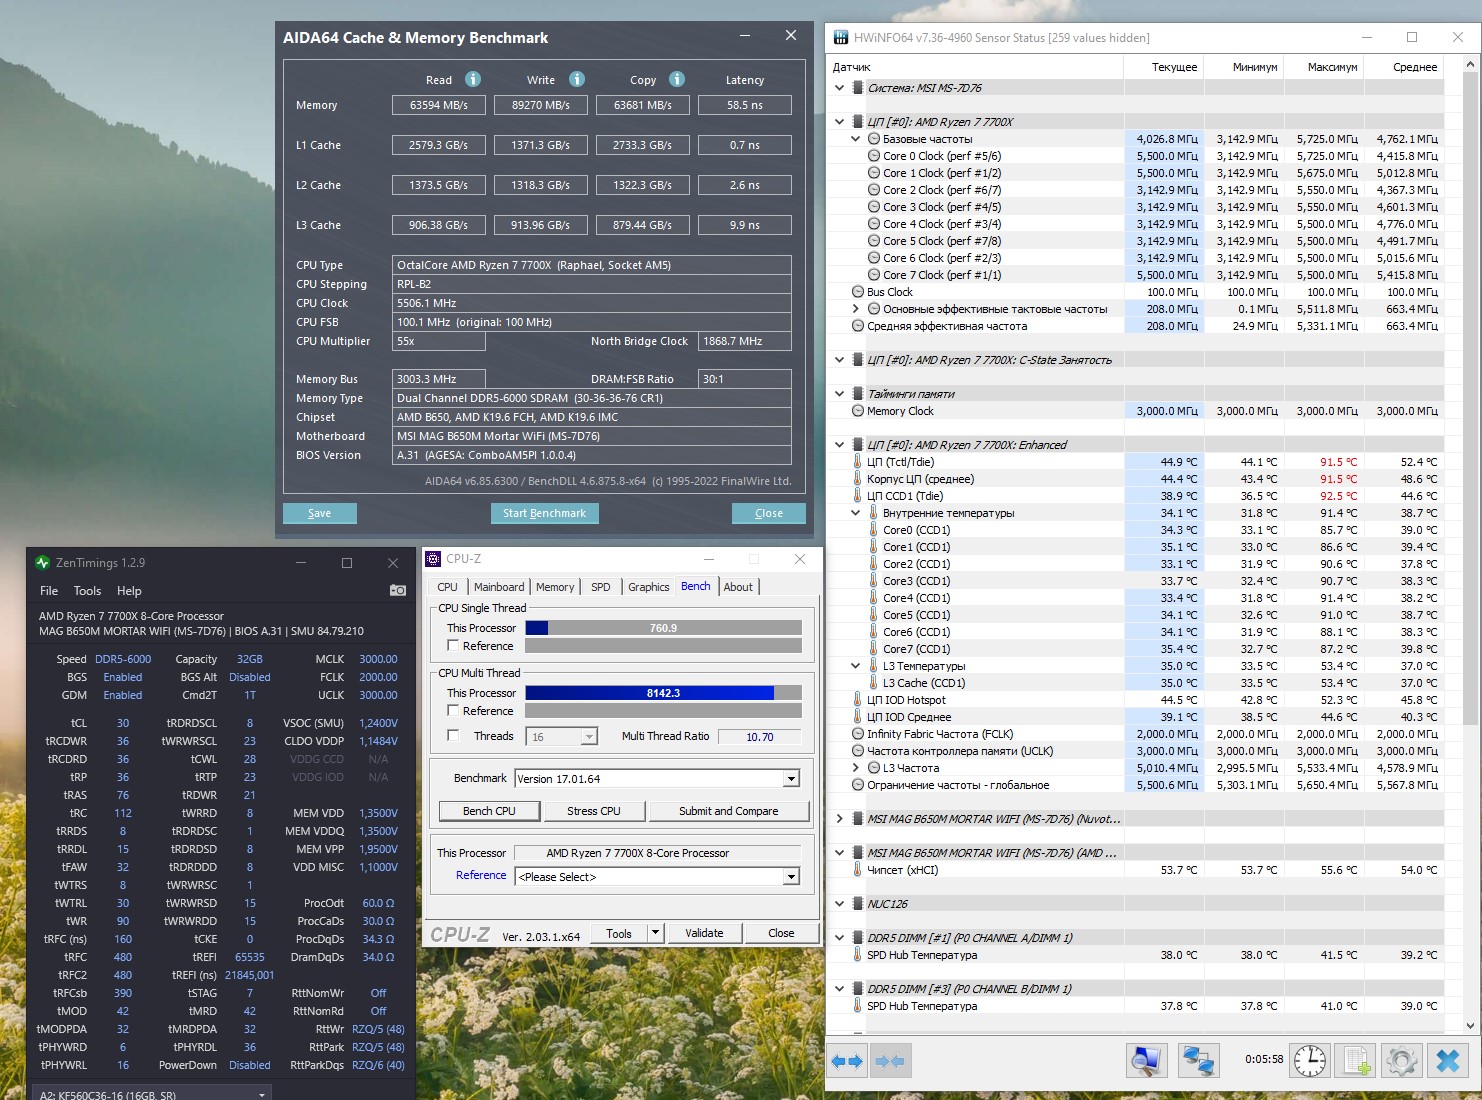Click the collapse columns arrows icon in HWiNFO
1482x1100 pixels.
(x=890, y=1061)
